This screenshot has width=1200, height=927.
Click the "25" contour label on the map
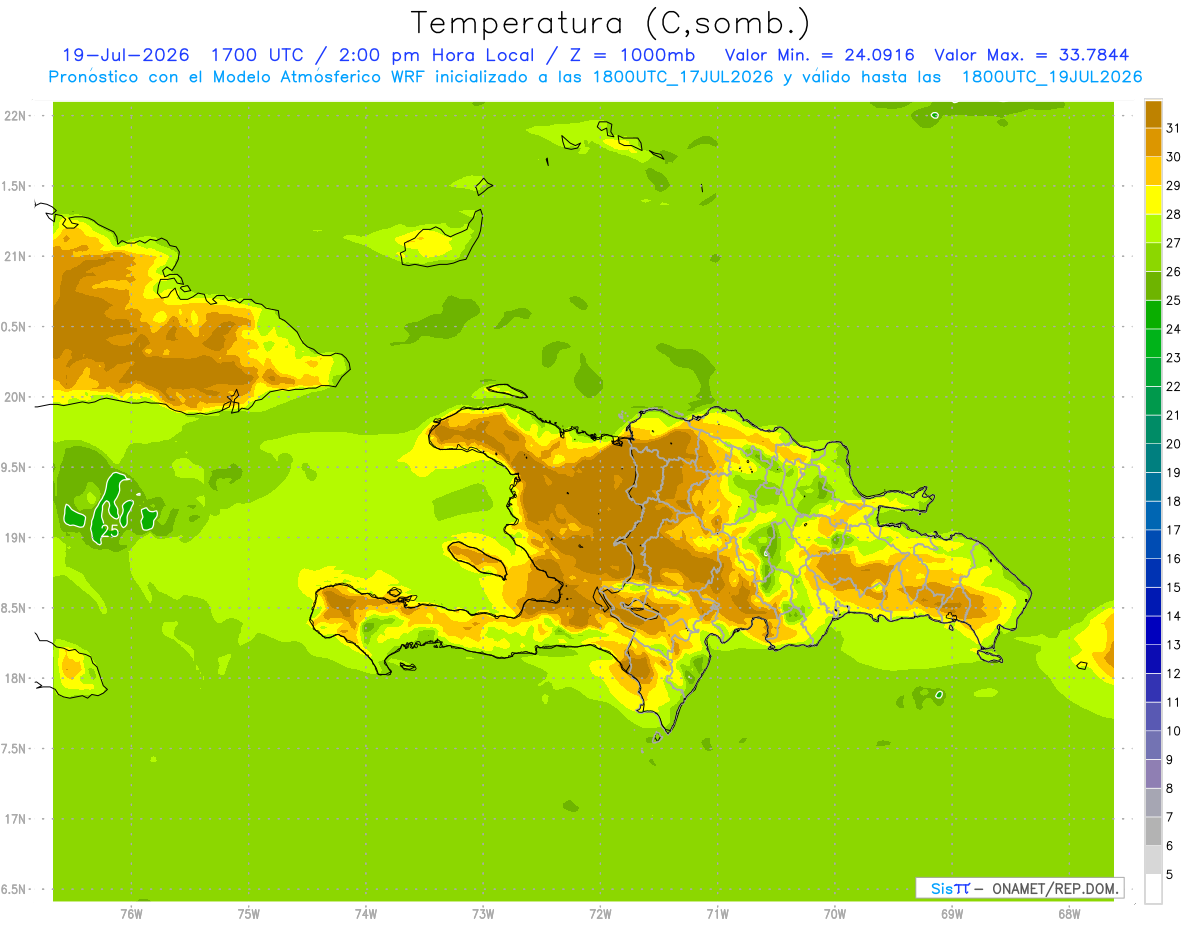[x=110, y=532]
